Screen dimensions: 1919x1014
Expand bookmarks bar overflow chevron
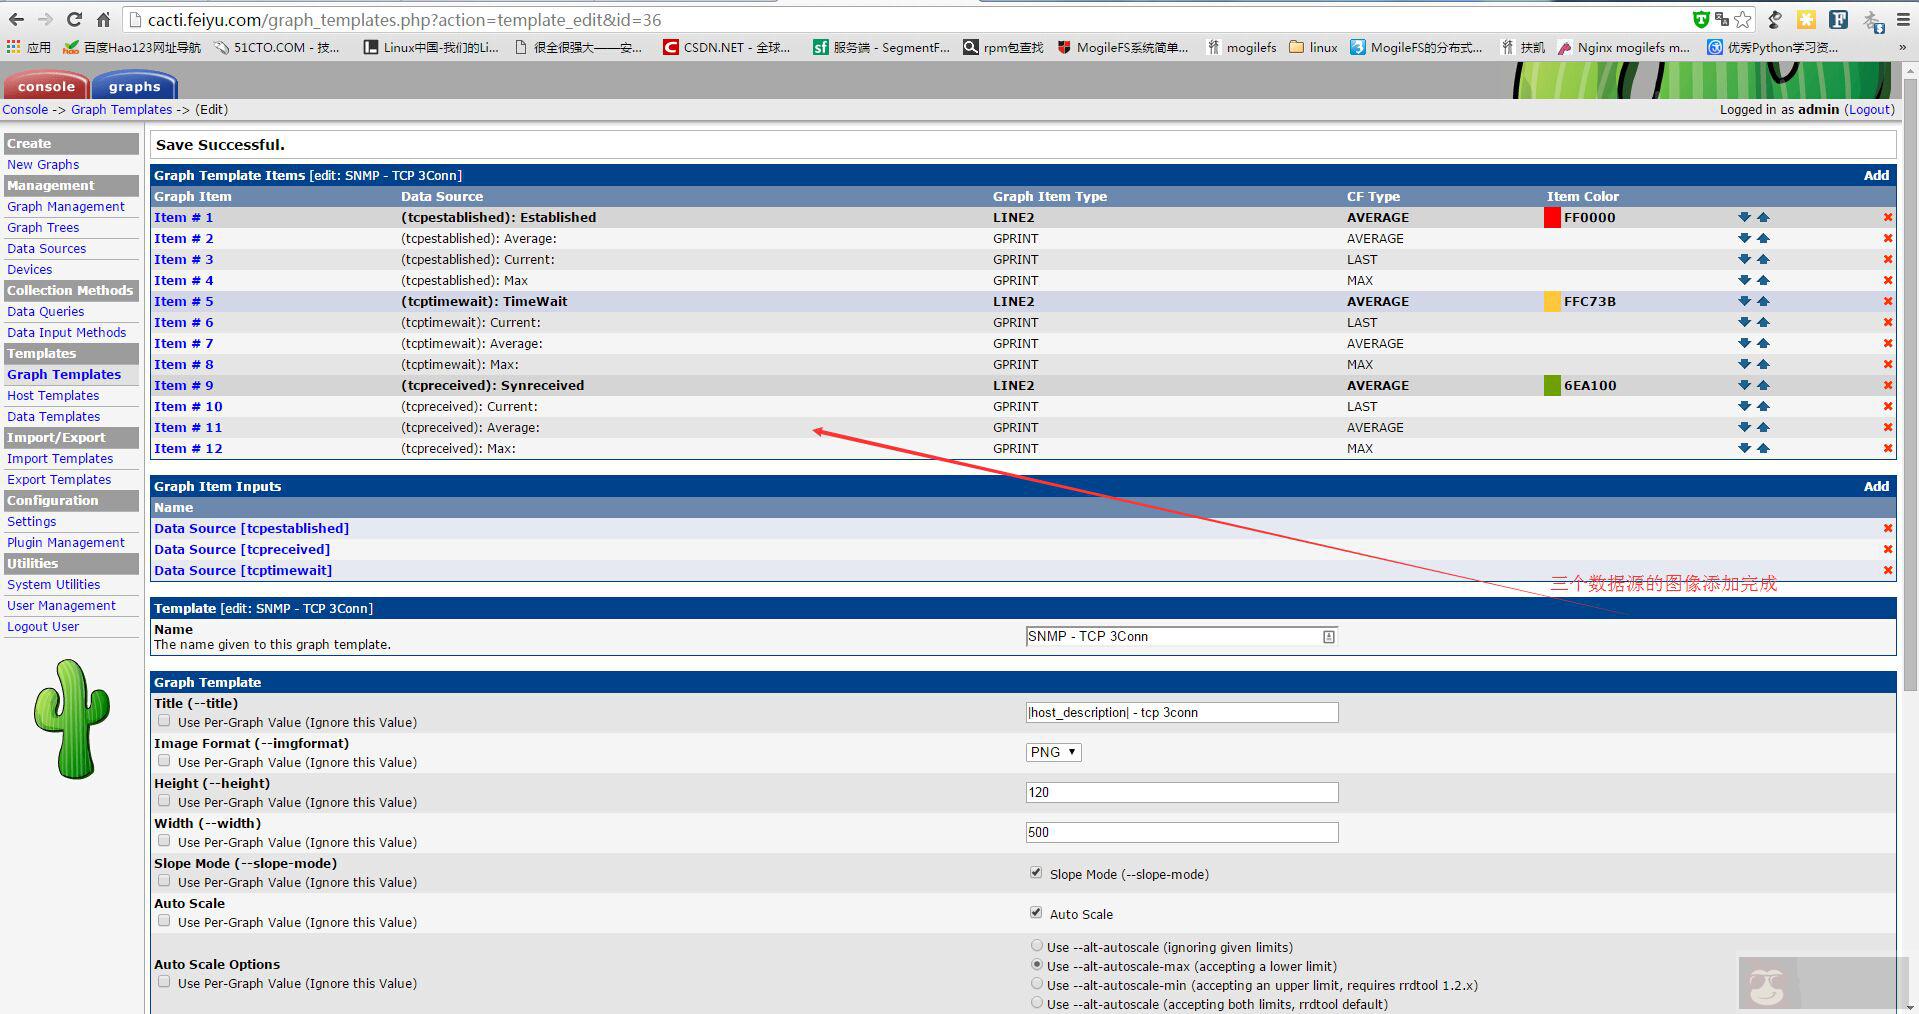(1901, 47)
